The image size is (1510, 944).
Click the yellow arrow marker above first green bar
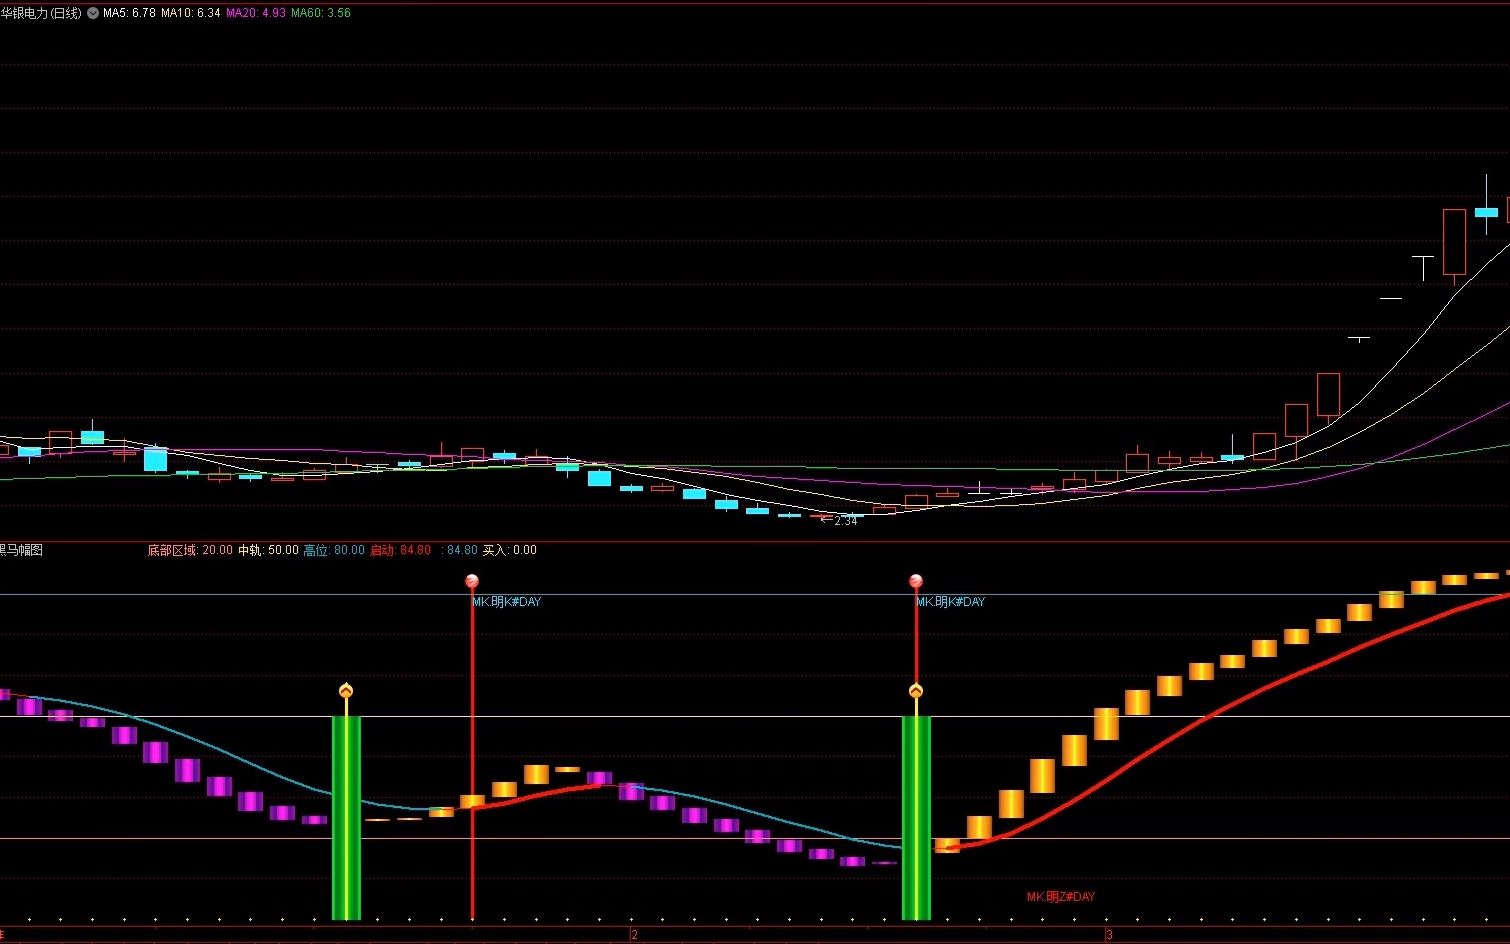(346, 691)
